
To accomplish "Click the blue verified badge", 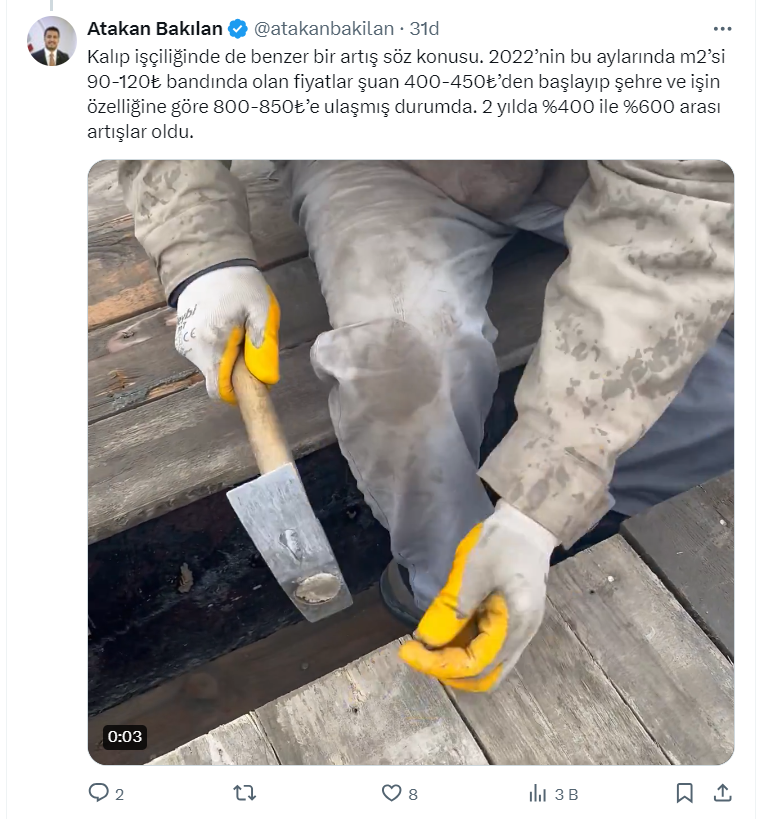I will (238, 29).
